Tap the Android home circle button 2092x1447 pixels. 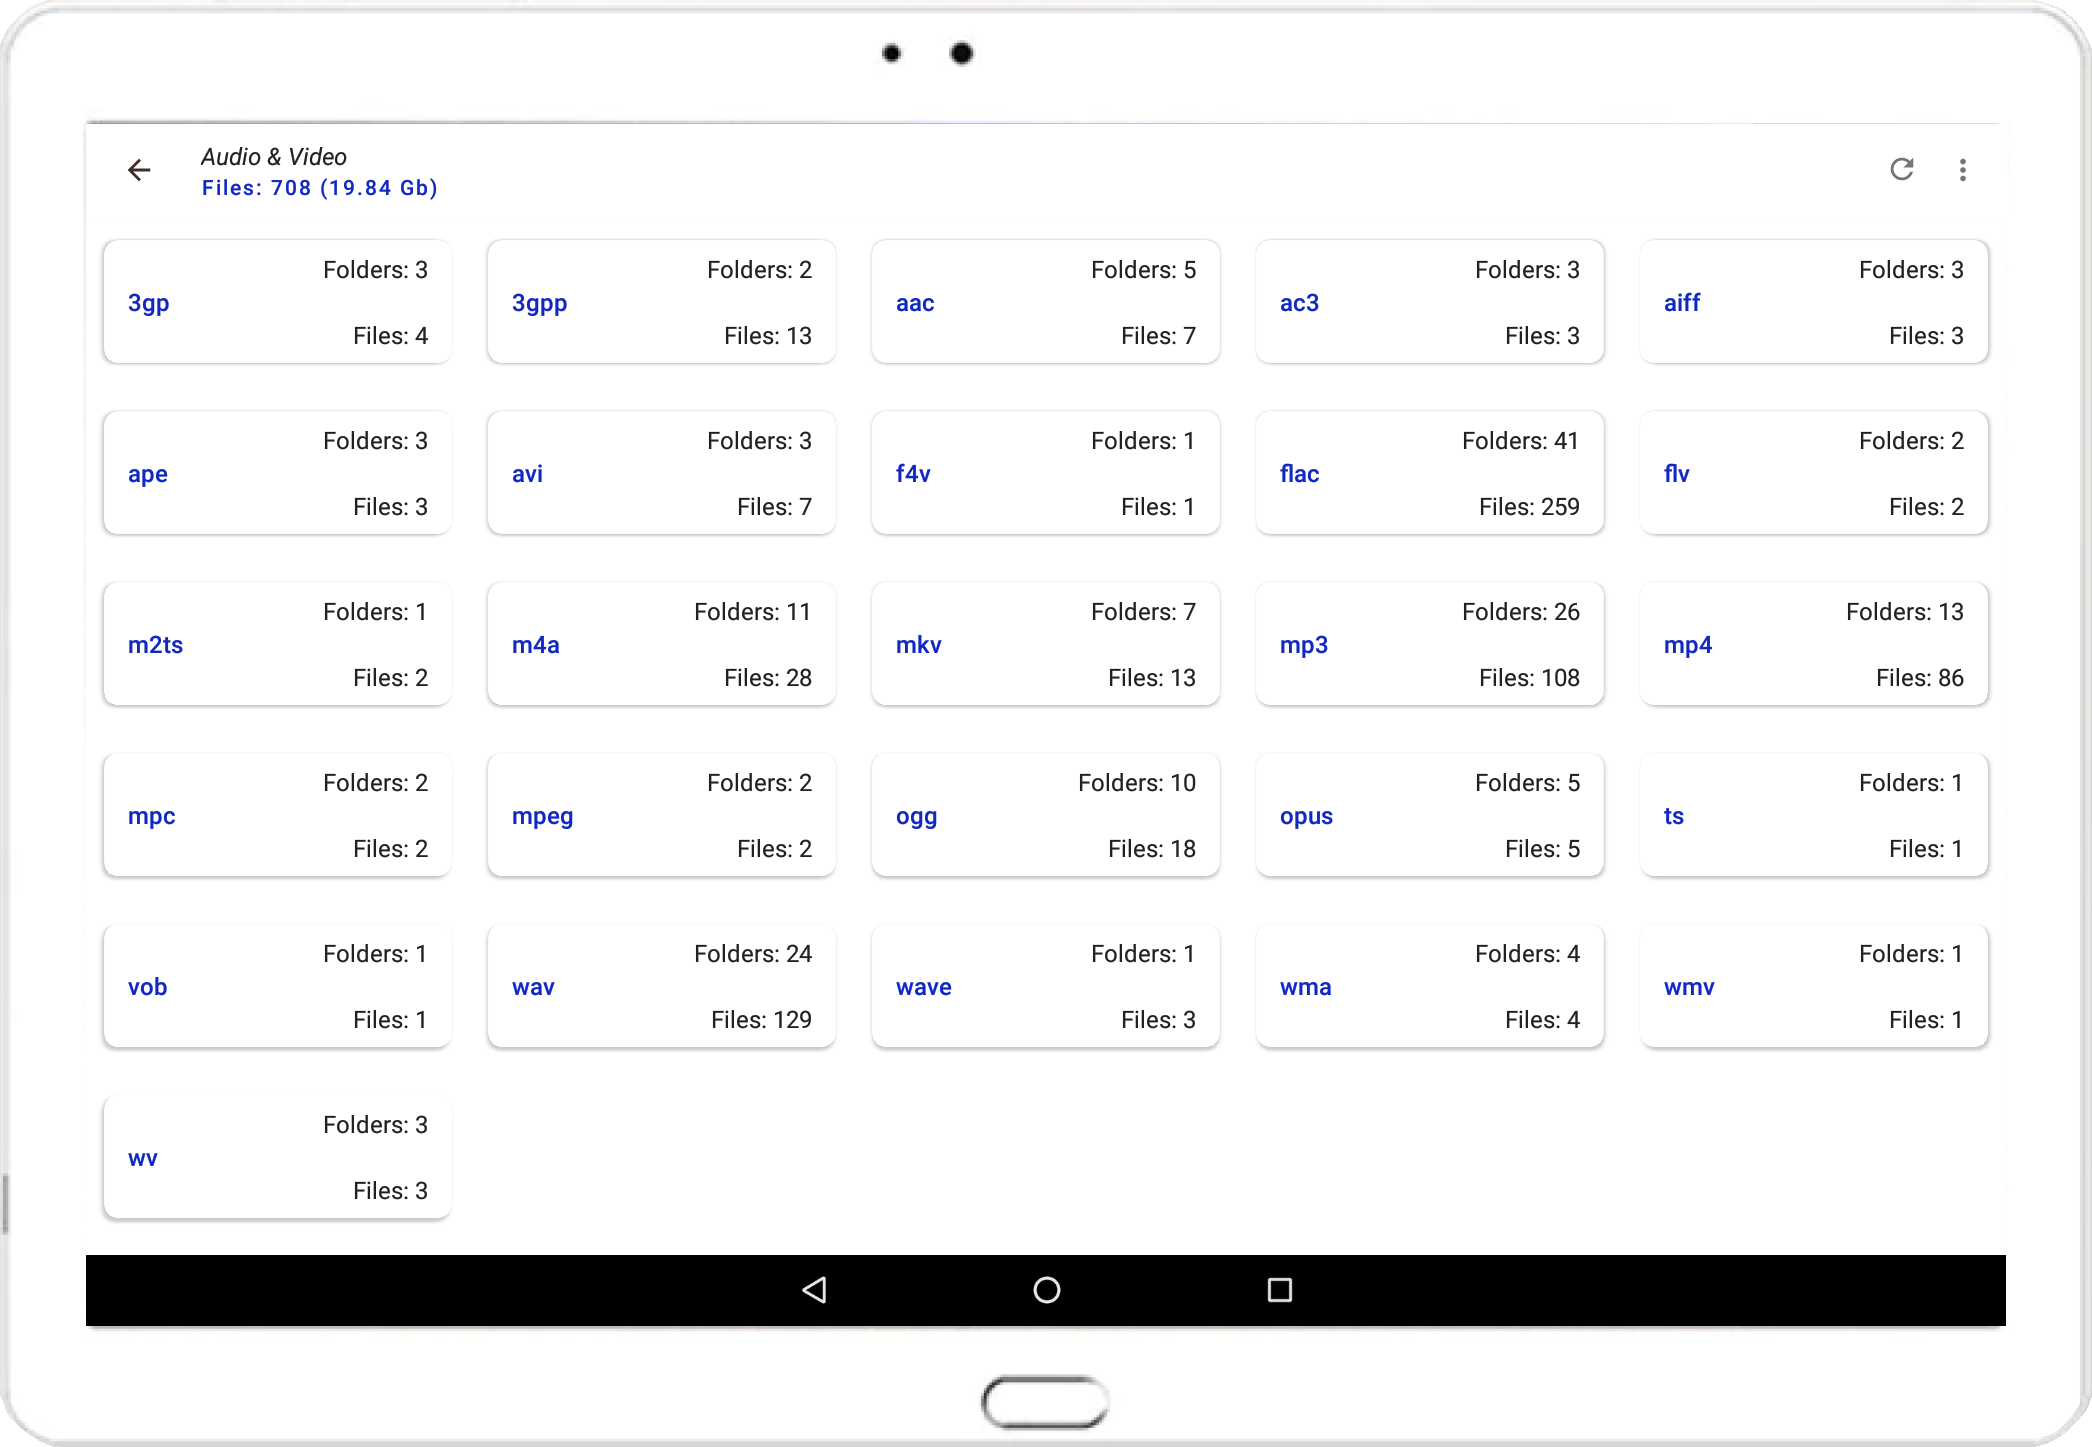(1047, 1290)
